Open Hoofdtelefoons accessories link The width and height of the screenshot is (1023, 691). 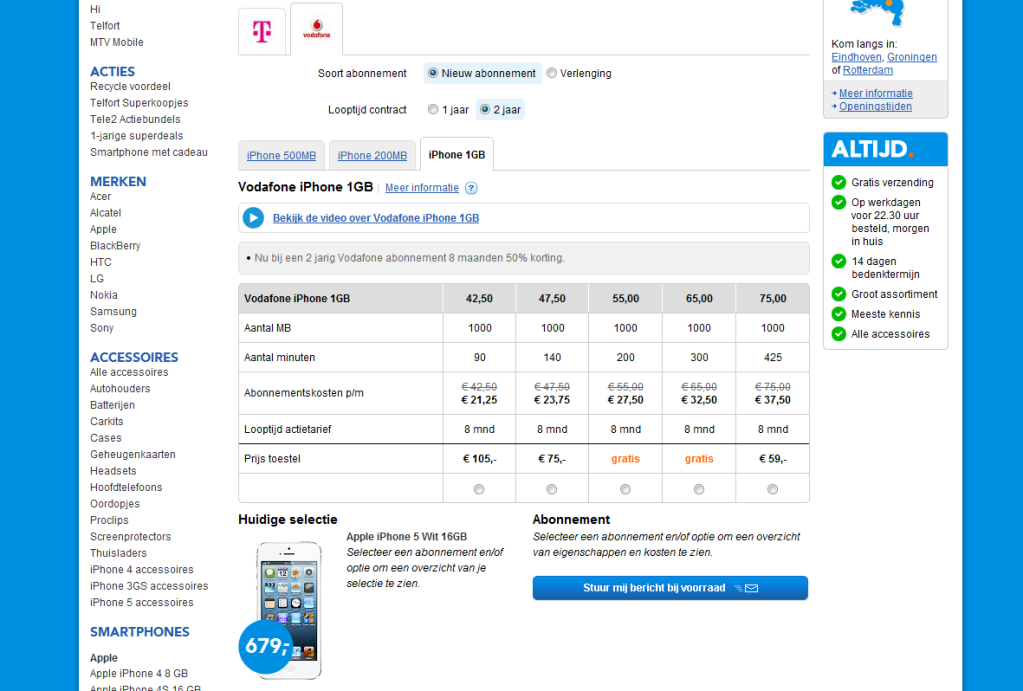[126, 487]
